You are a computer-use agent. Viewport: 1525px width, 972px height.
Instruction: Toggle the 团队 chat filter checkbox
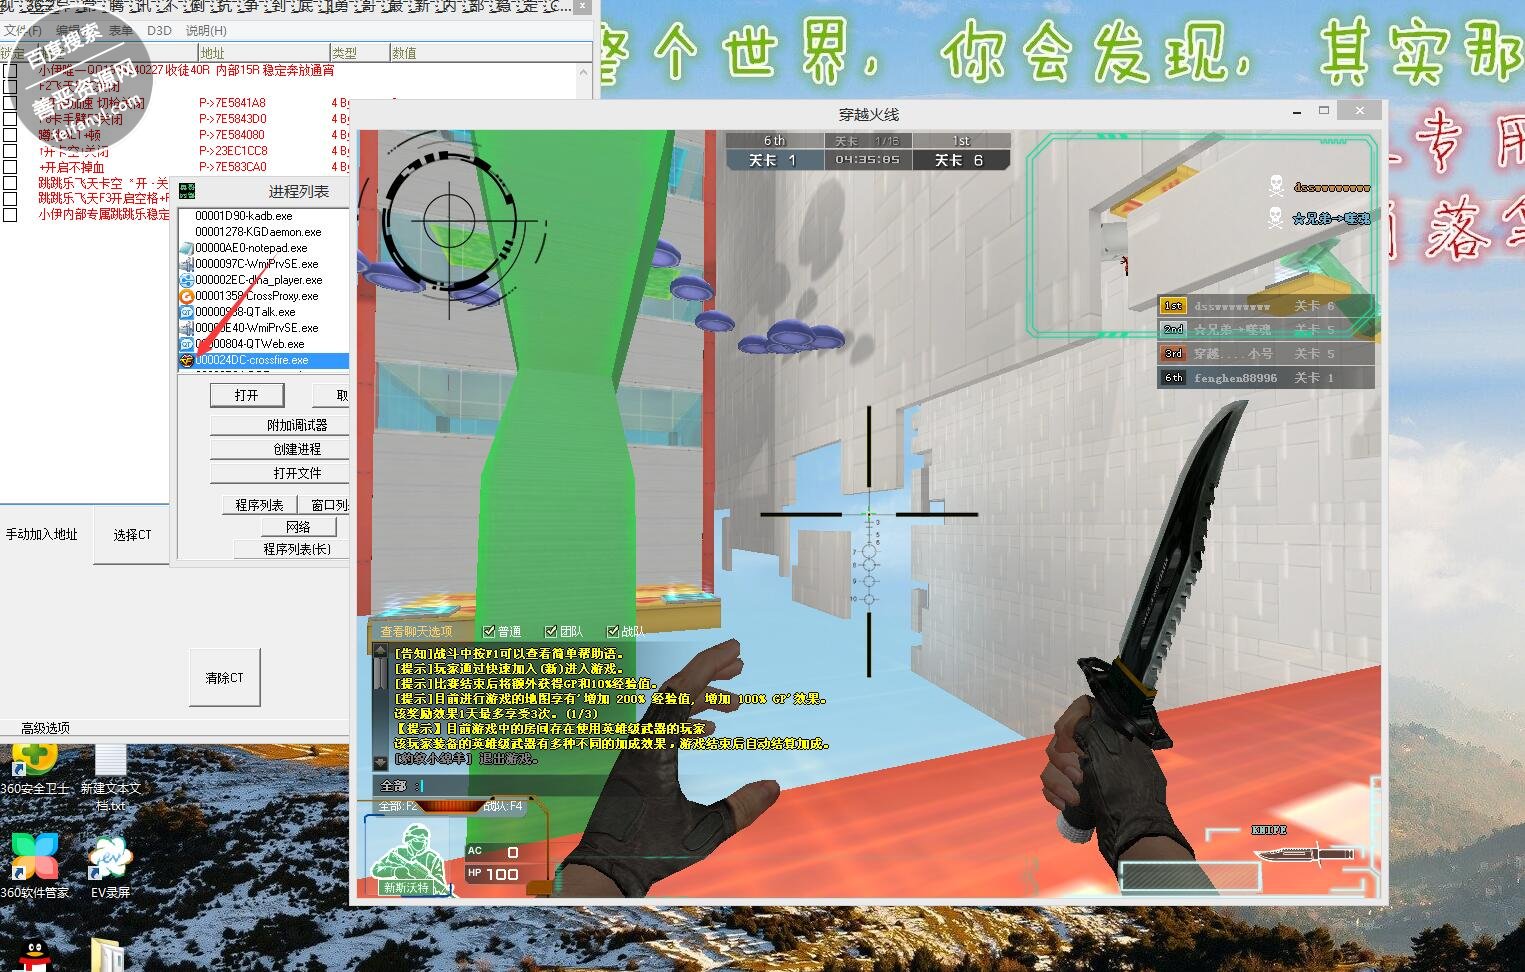coord(551,631)
